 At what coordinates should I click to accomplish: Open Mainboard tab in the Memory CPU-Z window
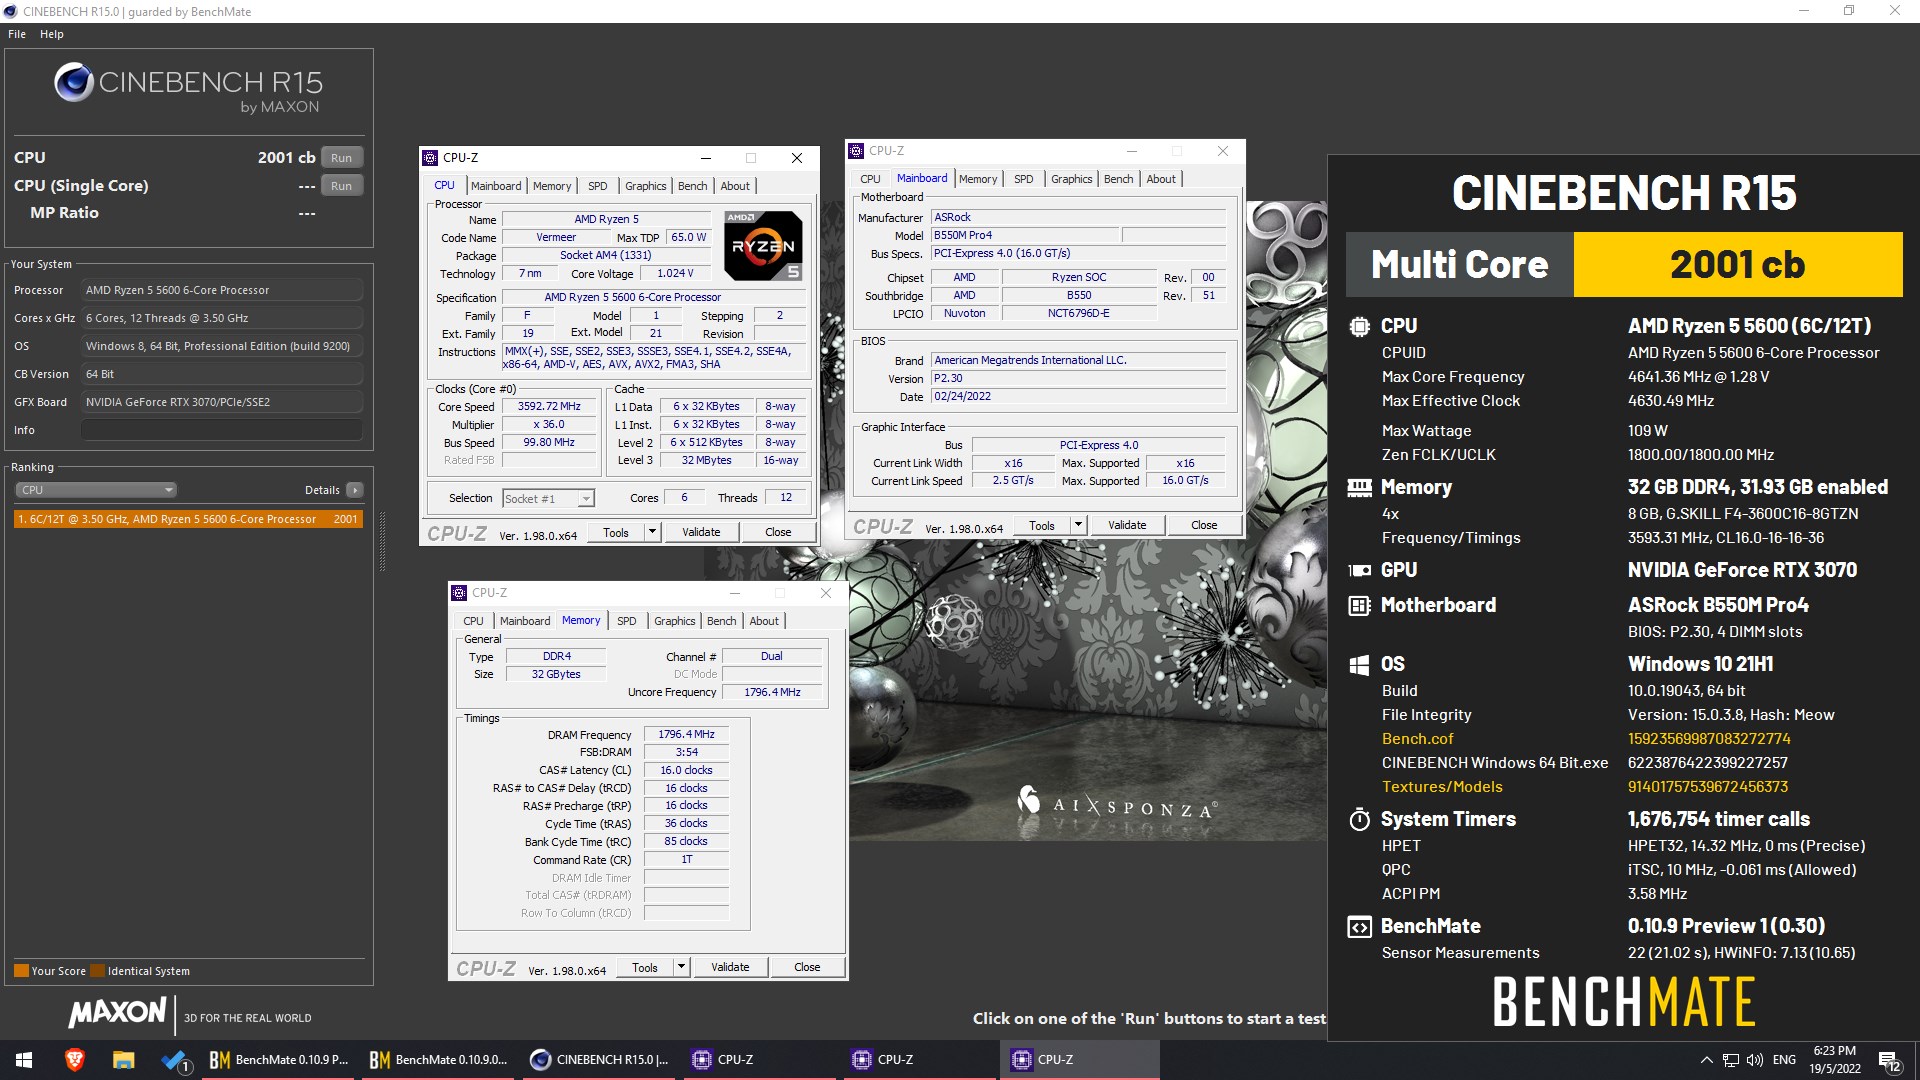click(525, 621)
